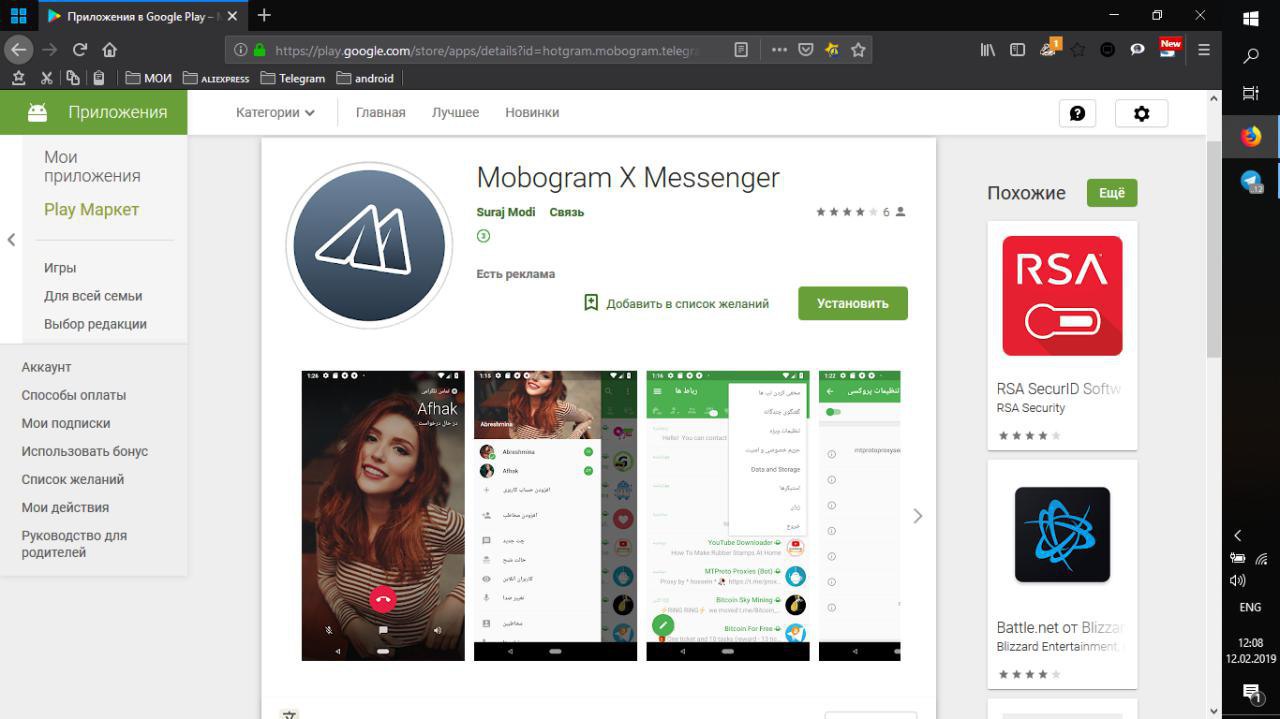The width and height of the screenshot is (1280, 719).
Task: Open RSA SecurID similar app card
Action: tap(1062, 336)
